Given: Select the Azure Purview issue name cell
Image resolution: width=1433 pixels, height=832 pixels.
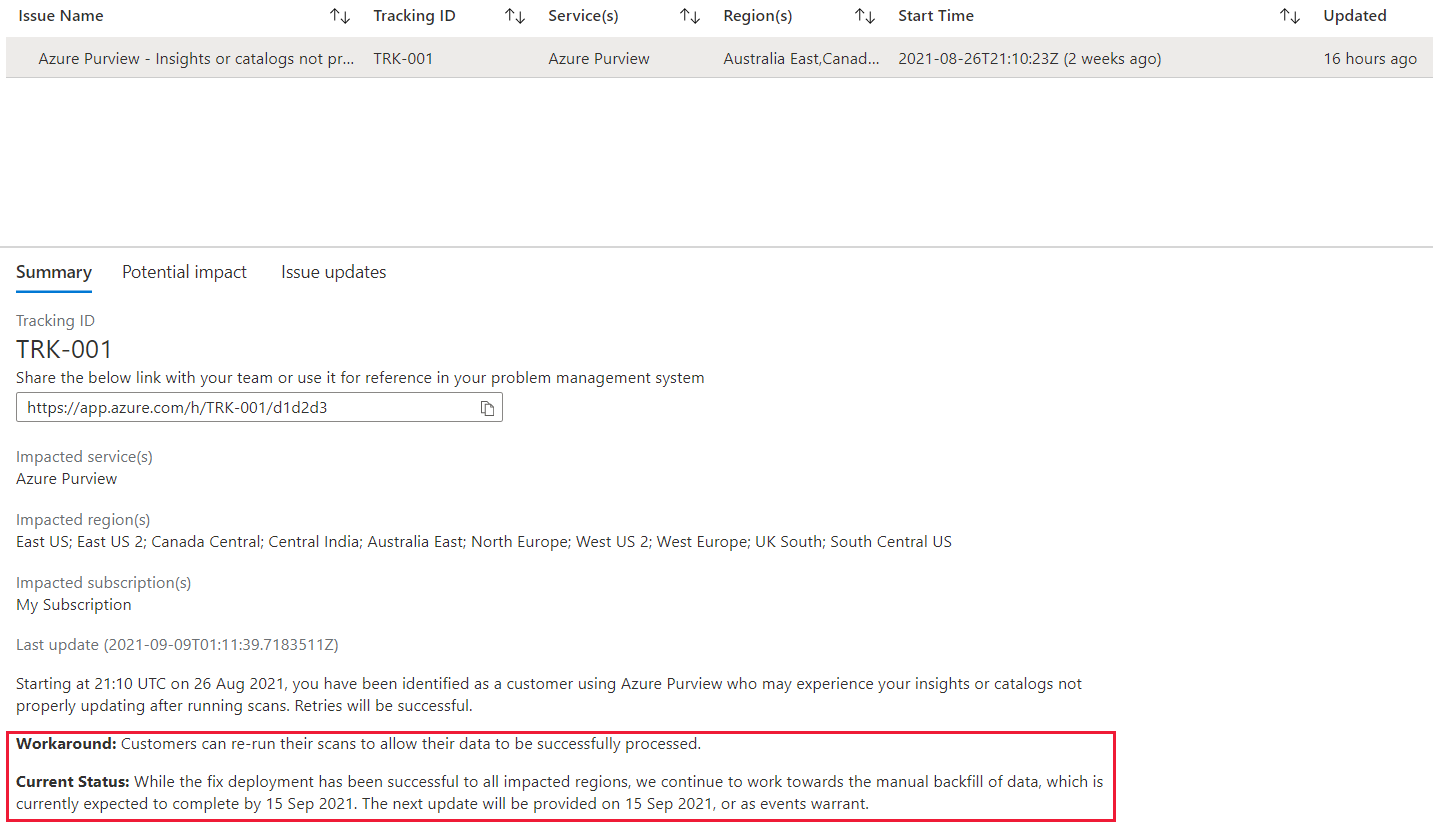Looking at the screenshot, I should (196, 59).
